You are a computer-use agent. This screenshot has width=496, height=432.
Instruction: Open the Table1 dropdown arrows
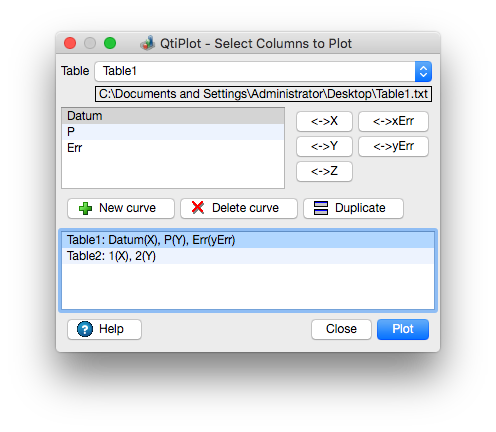click(x=423, y=71)
